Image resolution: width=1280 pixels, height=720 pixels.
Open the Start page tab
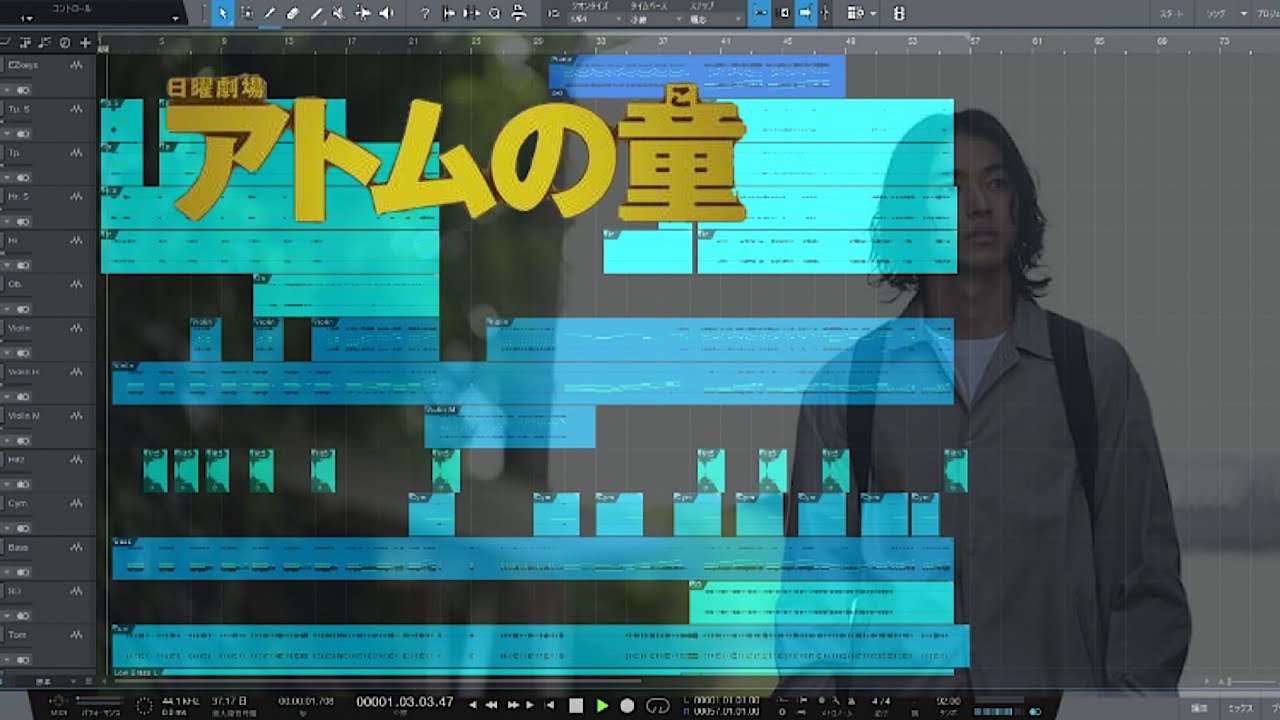point(1171,14)
